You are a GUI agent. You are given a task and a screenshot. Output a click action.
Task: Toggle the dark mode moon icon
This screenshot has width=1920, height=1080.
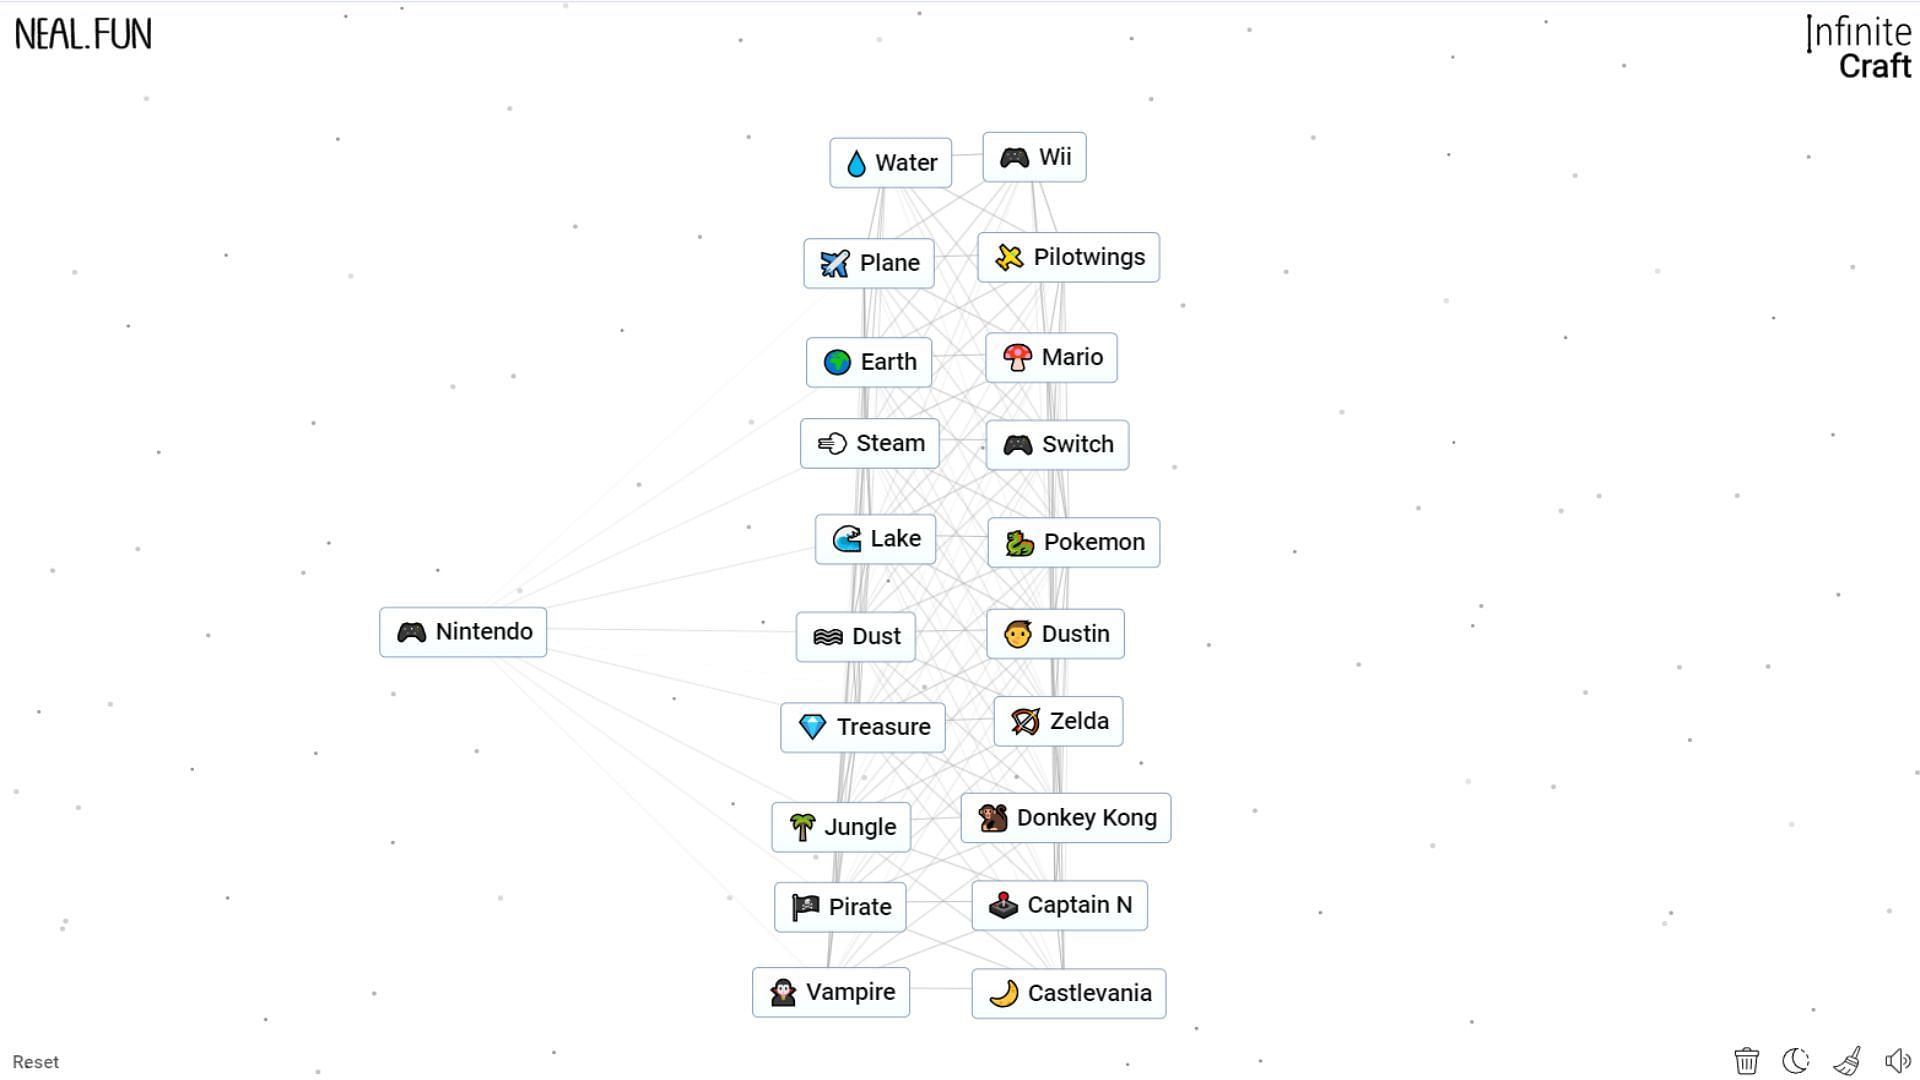coord(1796,1062)
